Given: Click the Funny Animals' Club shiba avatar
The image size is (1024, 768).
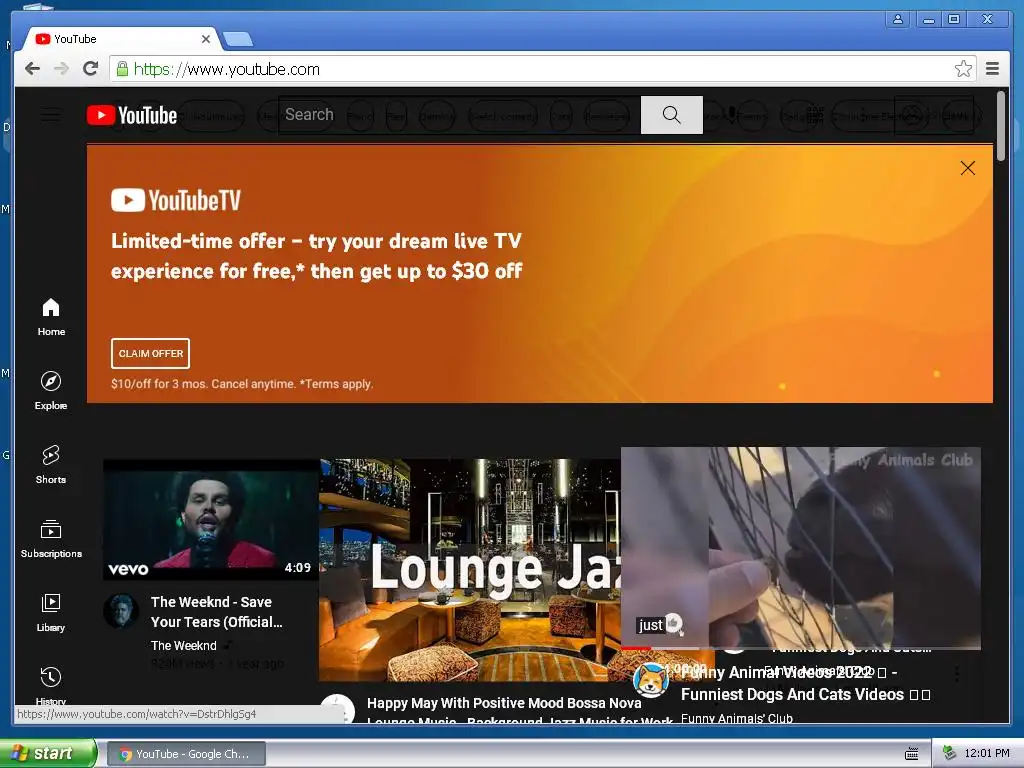Looking at the screenshot, I should point(651,680).
